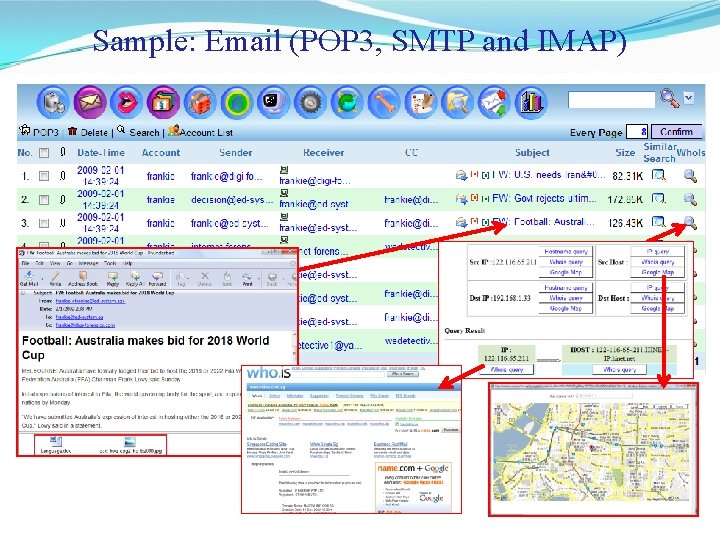Click Whois query under IP 122.116.65.211 result

(506, 370)
